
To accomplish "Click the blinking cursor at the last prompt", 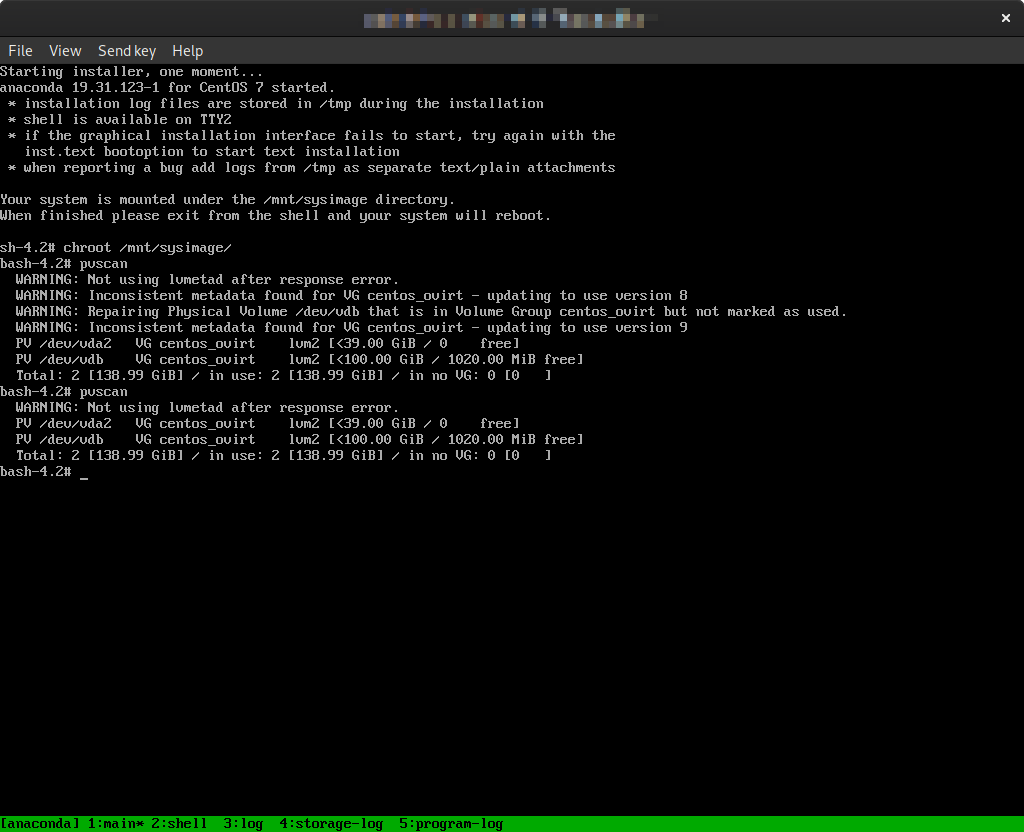I will [84, 472].
